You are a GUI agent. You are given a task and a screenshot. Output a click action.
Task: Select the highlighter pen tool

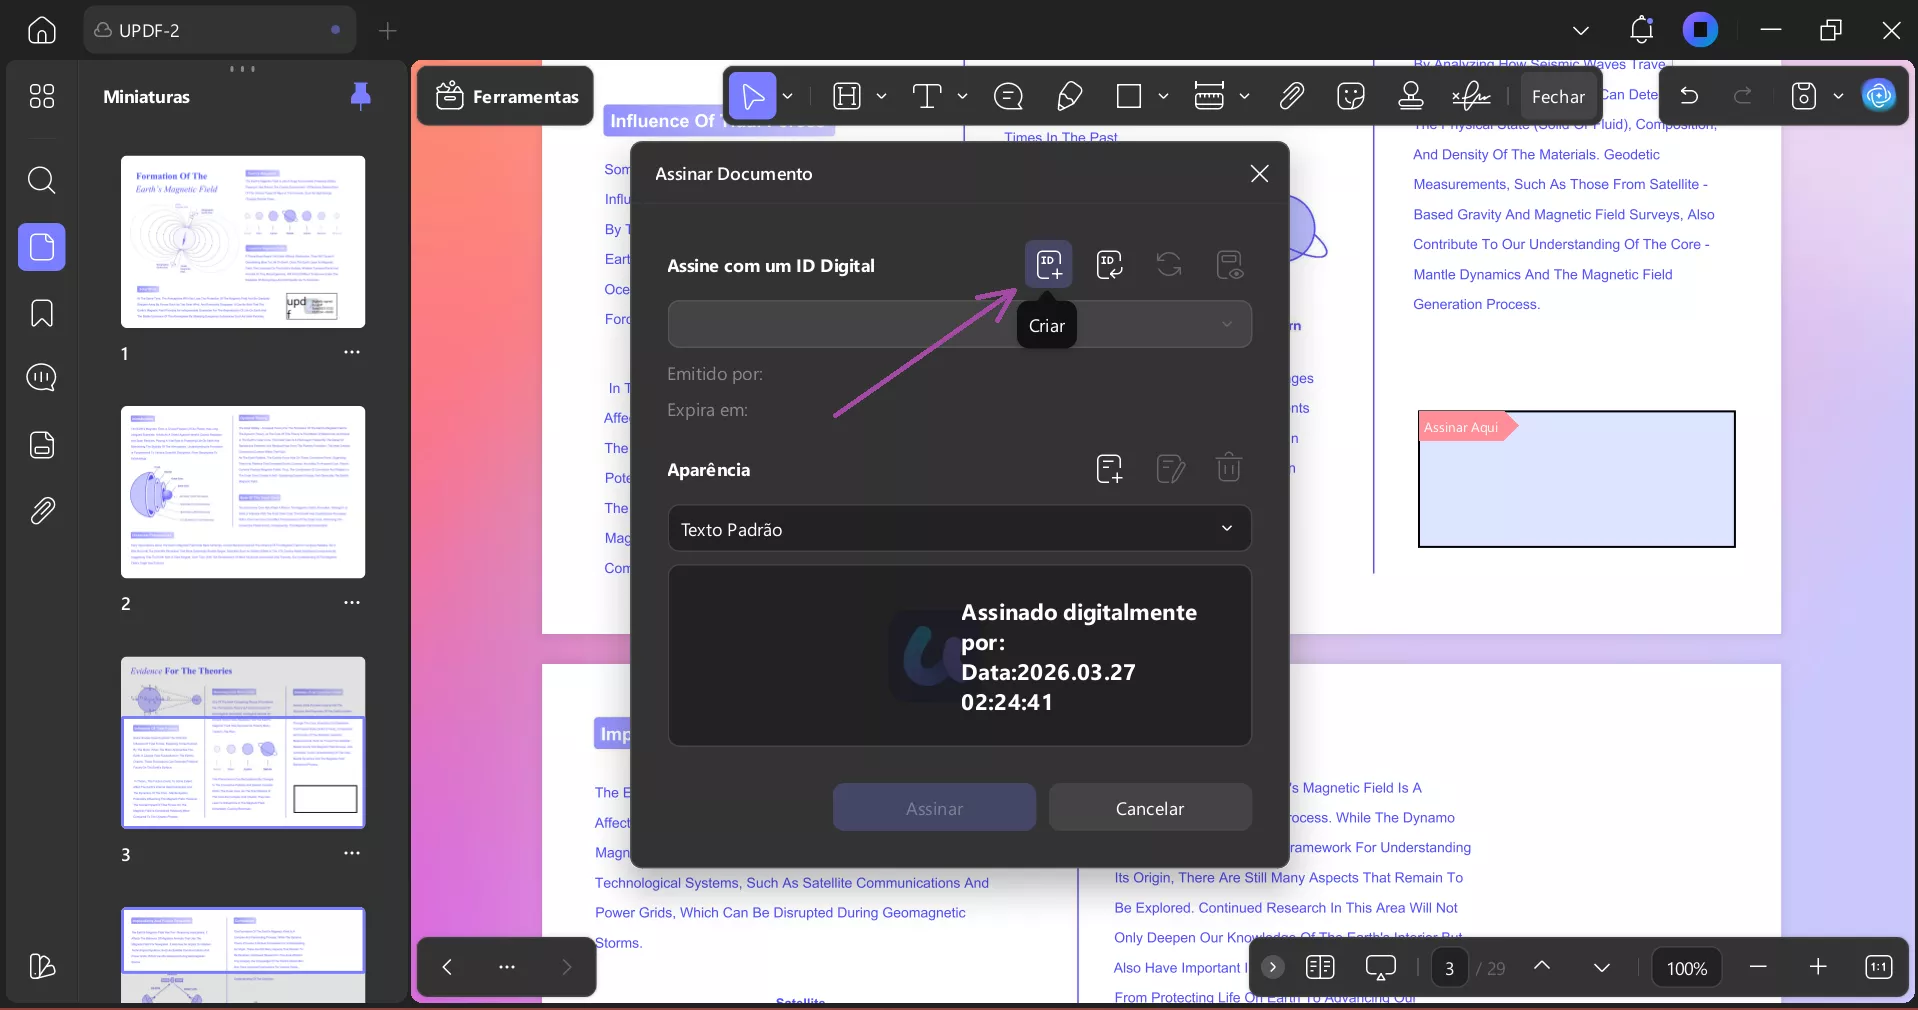coord(1069,96)
